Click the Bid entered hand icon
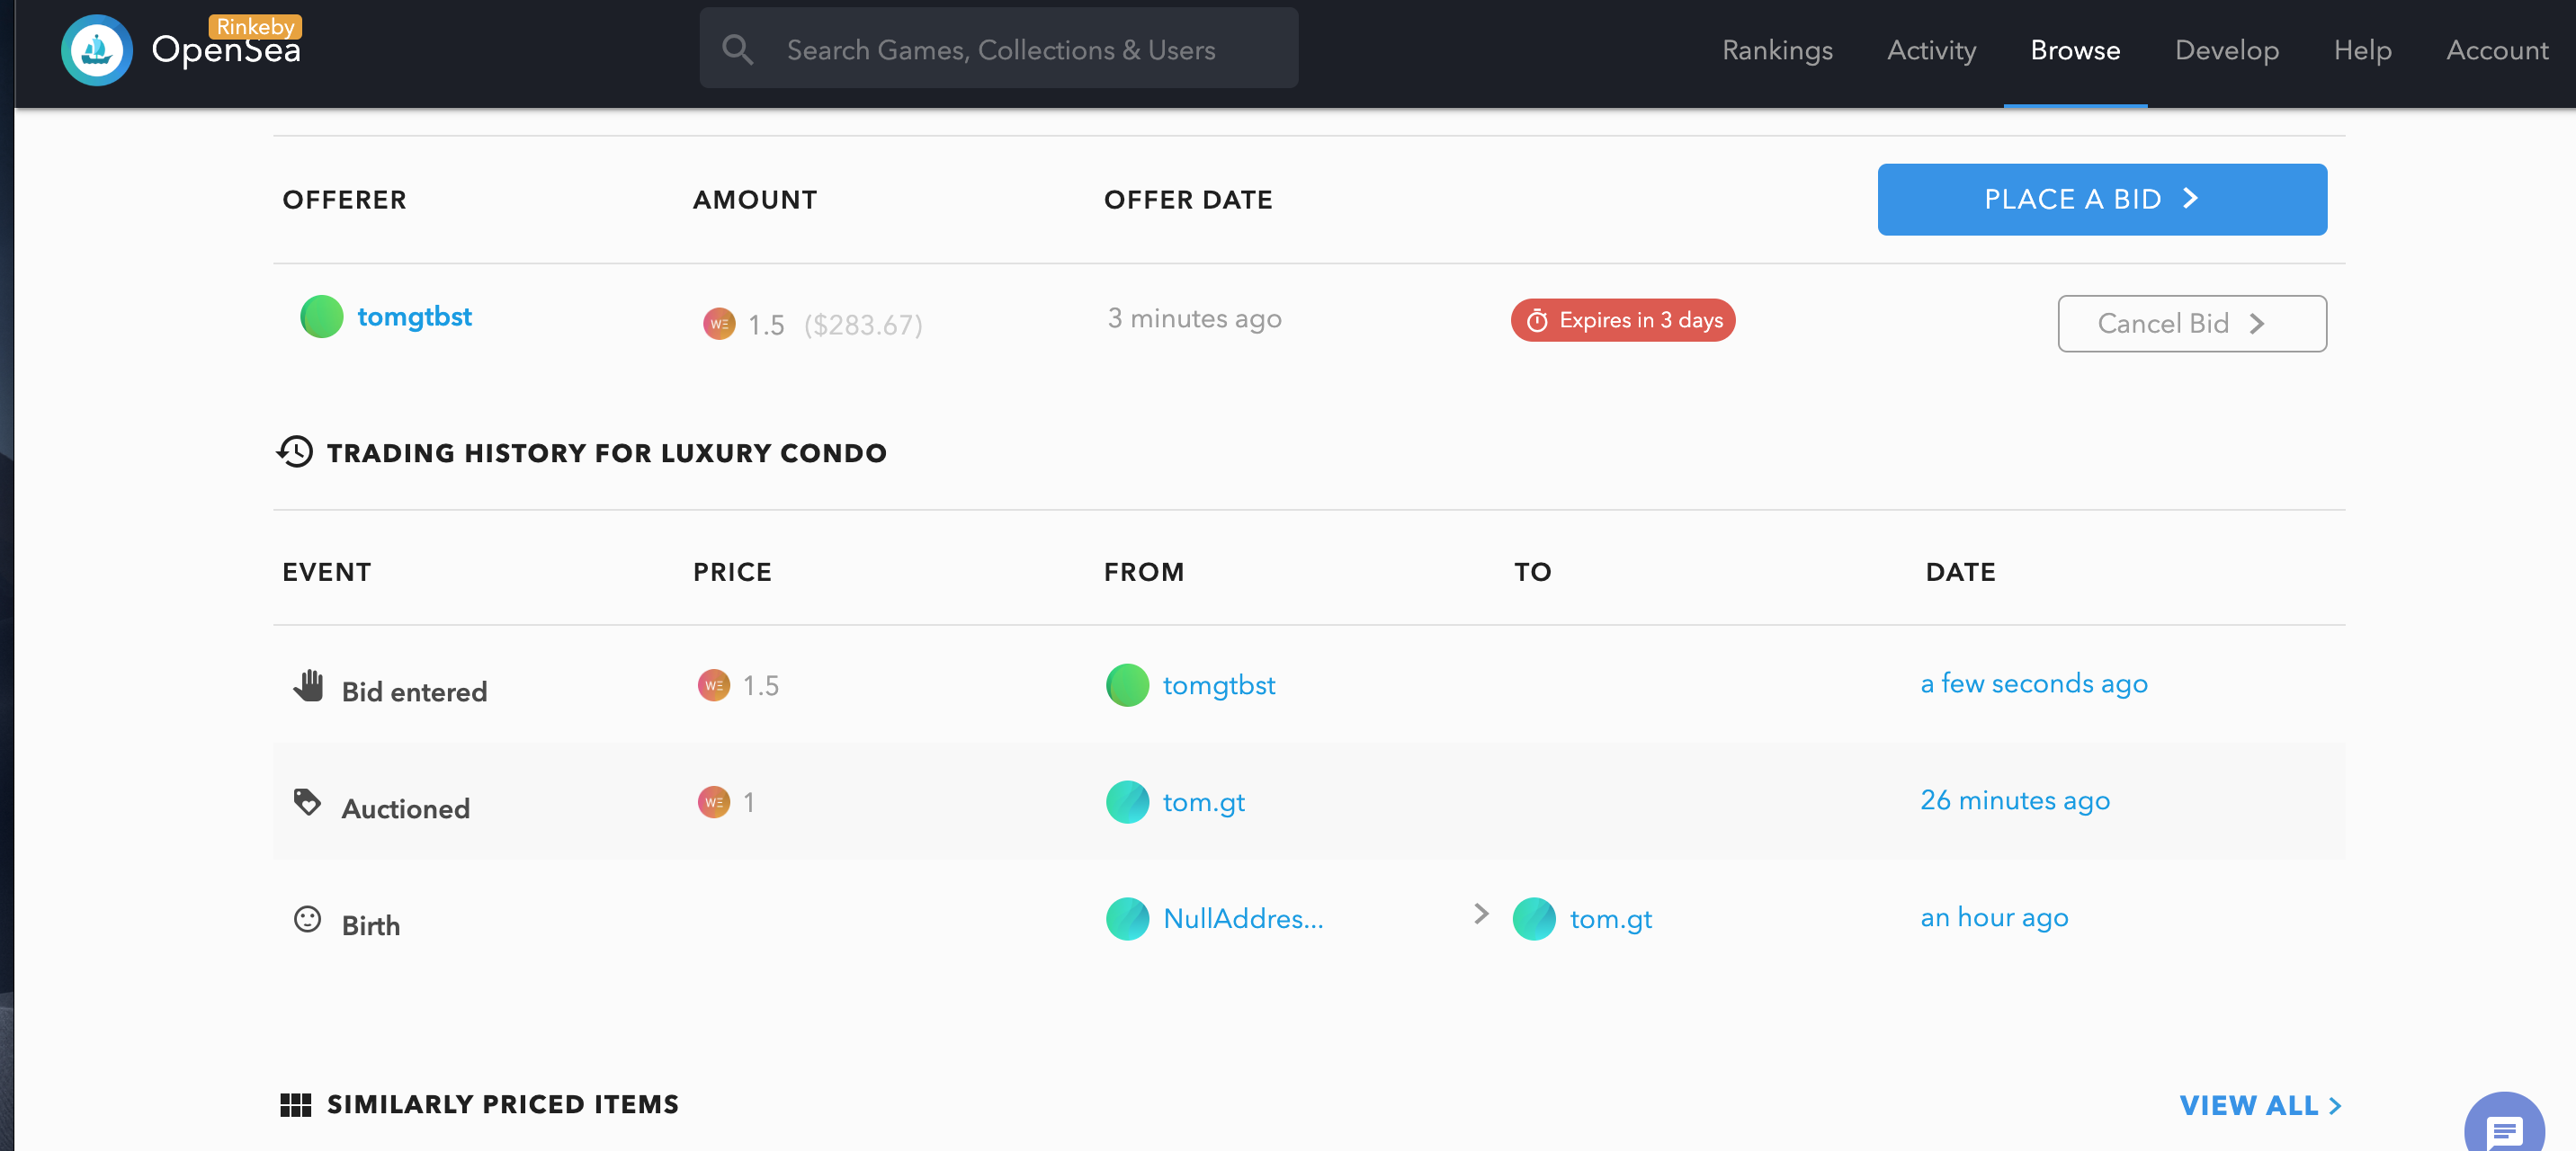 (308, 686)
